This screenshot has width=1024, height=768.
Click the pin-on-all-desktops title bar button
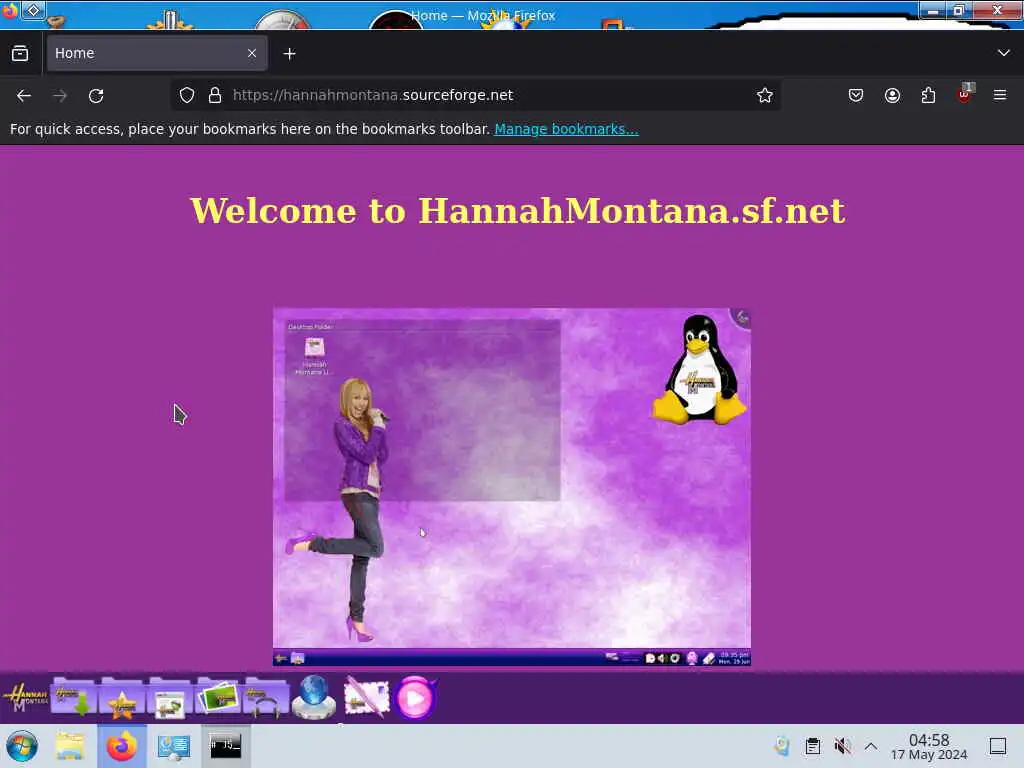[x=33, y=10]
